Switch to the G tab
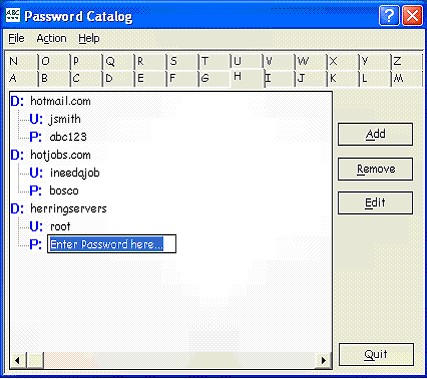The width and height of the screenshot is (427, 379). point(214,79)
